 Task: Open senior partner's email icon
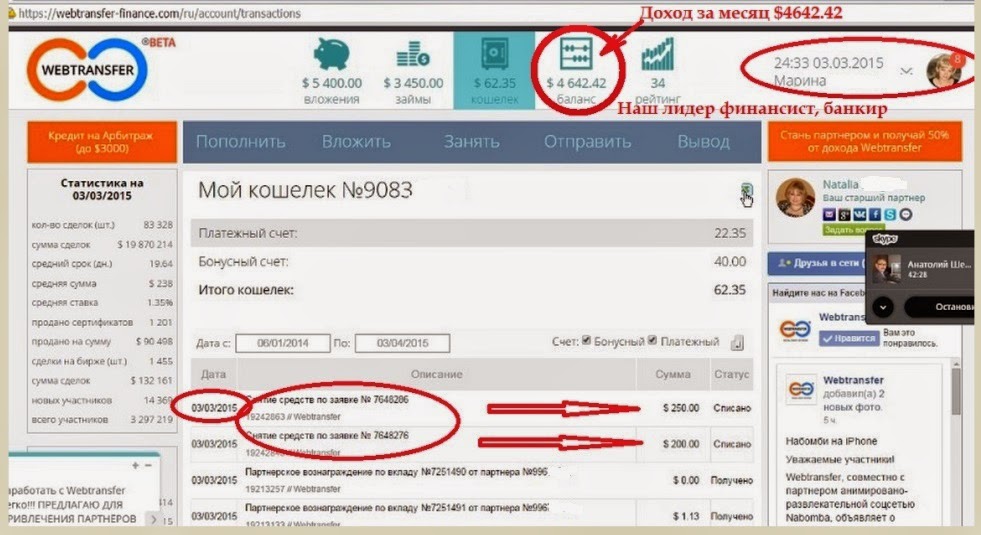(x=829, y=215)
